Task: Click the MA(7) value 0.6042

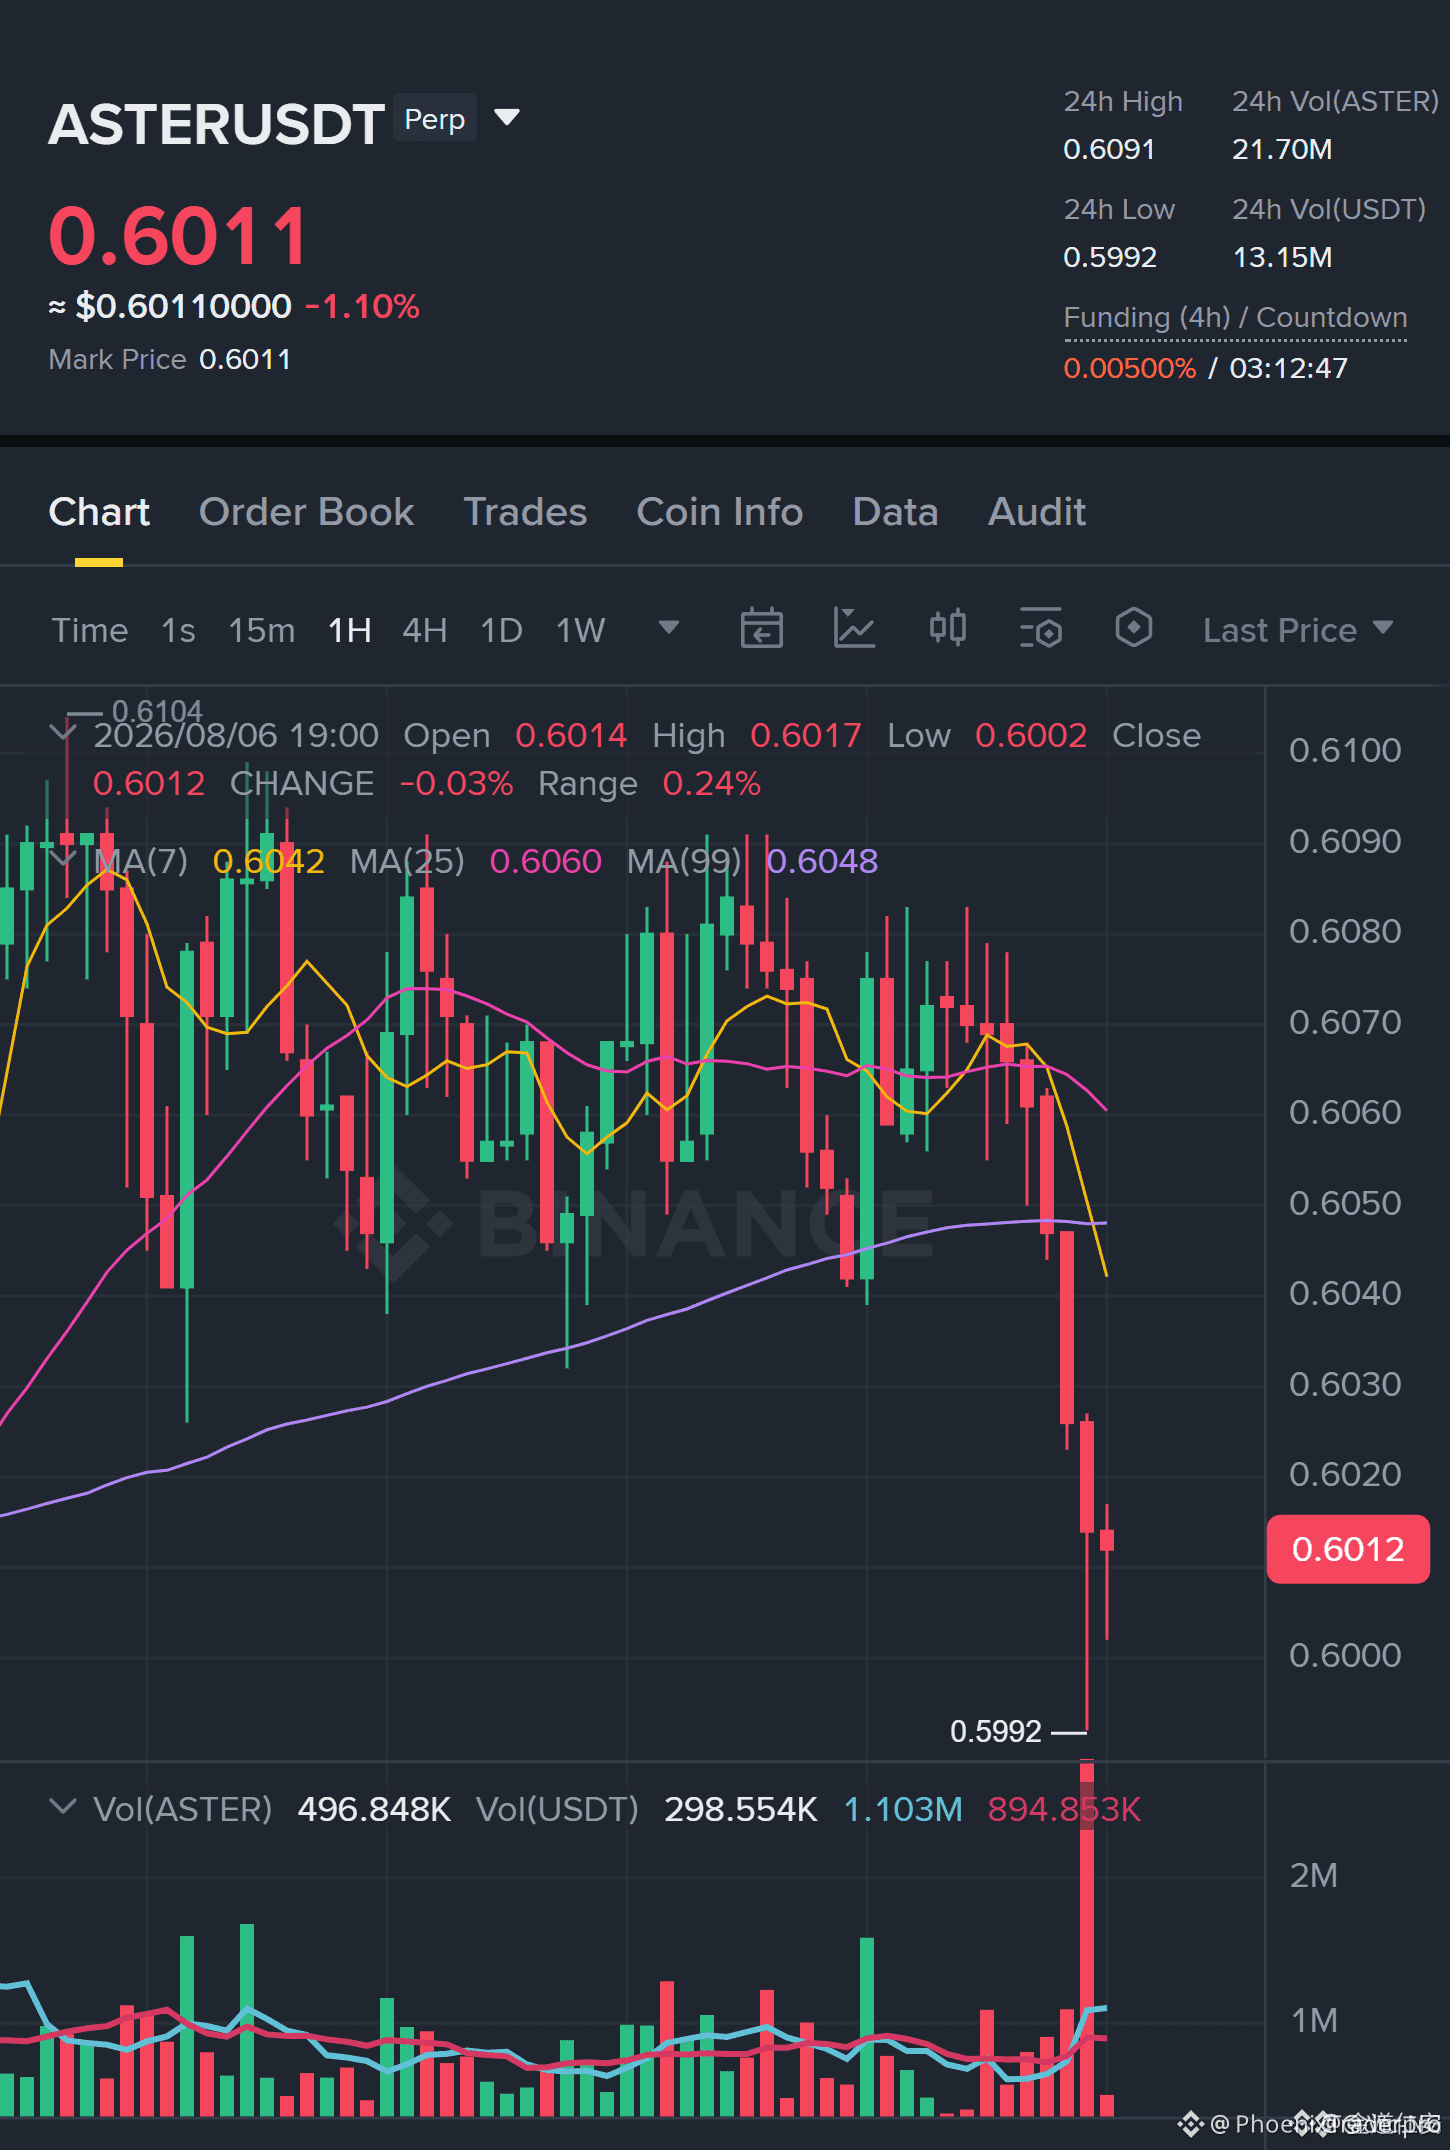Action: [269, 861]
